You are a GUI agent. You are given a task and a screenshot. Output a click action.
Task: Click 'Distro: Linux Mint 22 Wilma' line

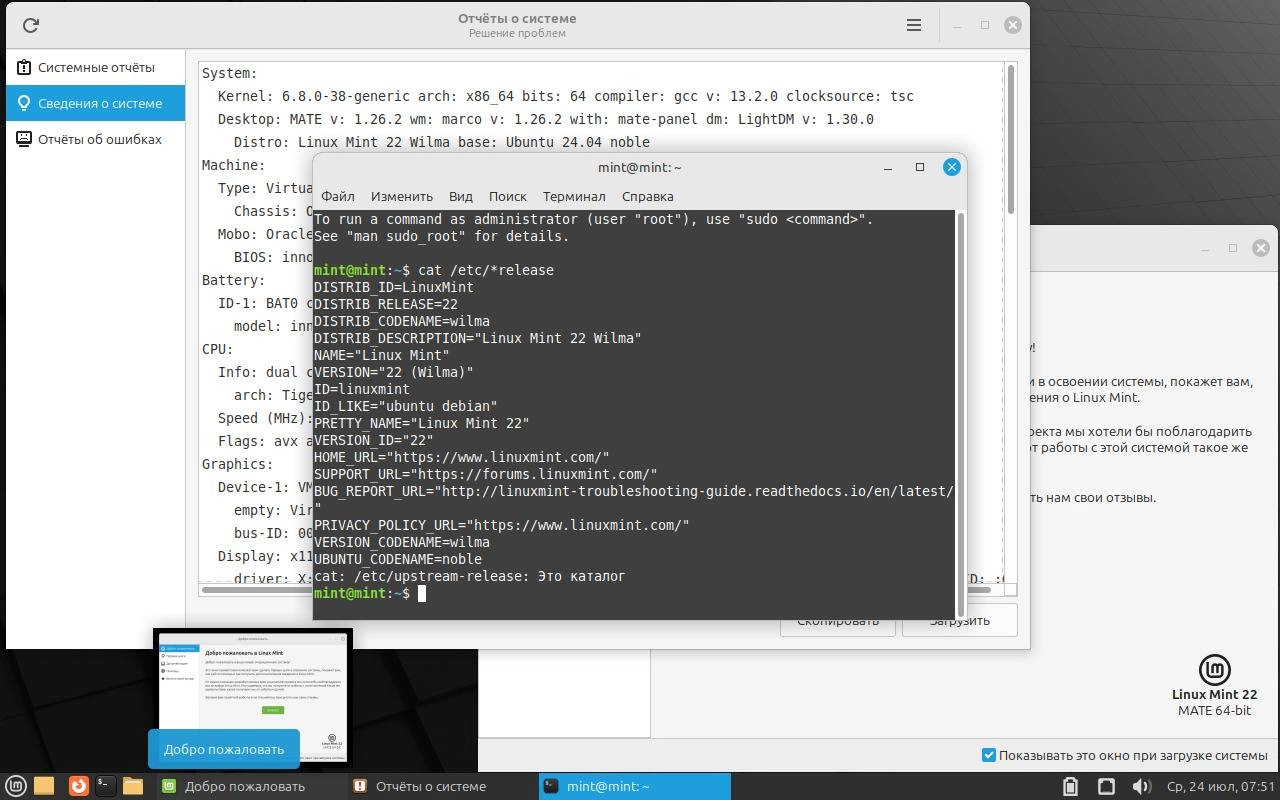click(x=442, y=142)
